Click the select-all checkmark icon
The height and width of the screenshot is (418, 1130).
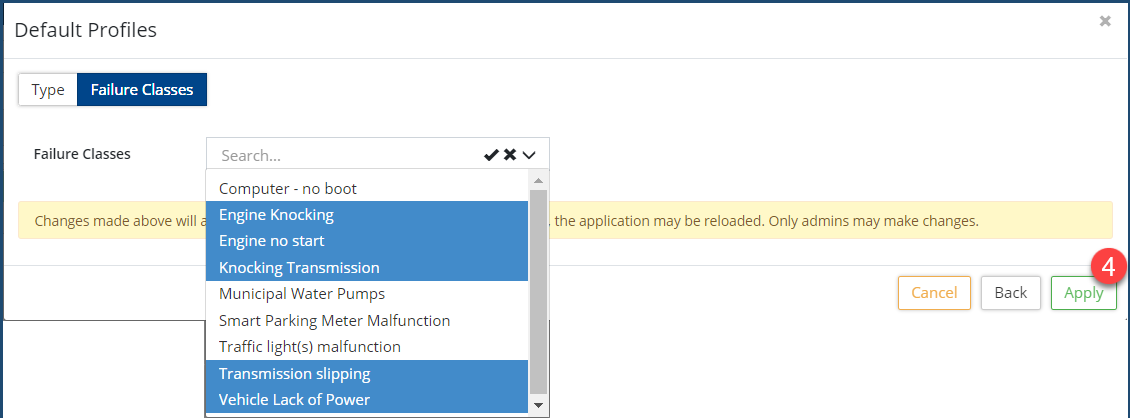point(491,155)
